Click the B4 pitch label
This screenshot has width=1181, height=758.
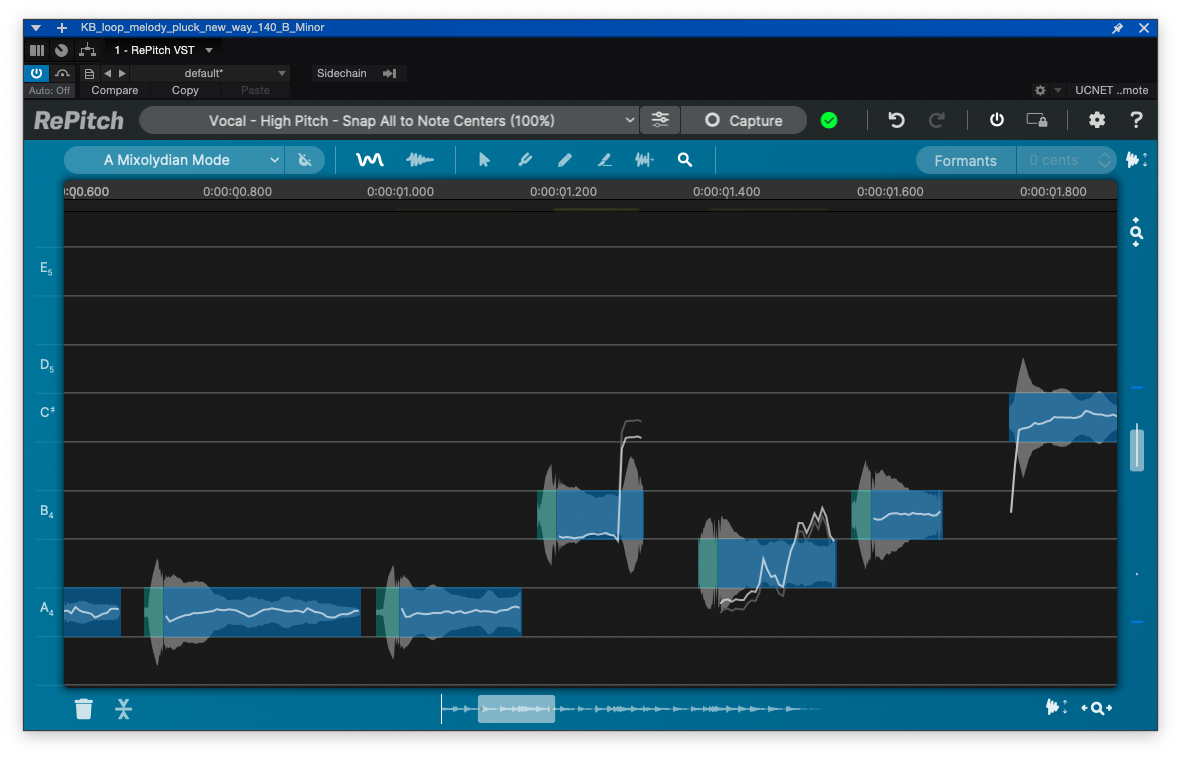click(47, 512)
